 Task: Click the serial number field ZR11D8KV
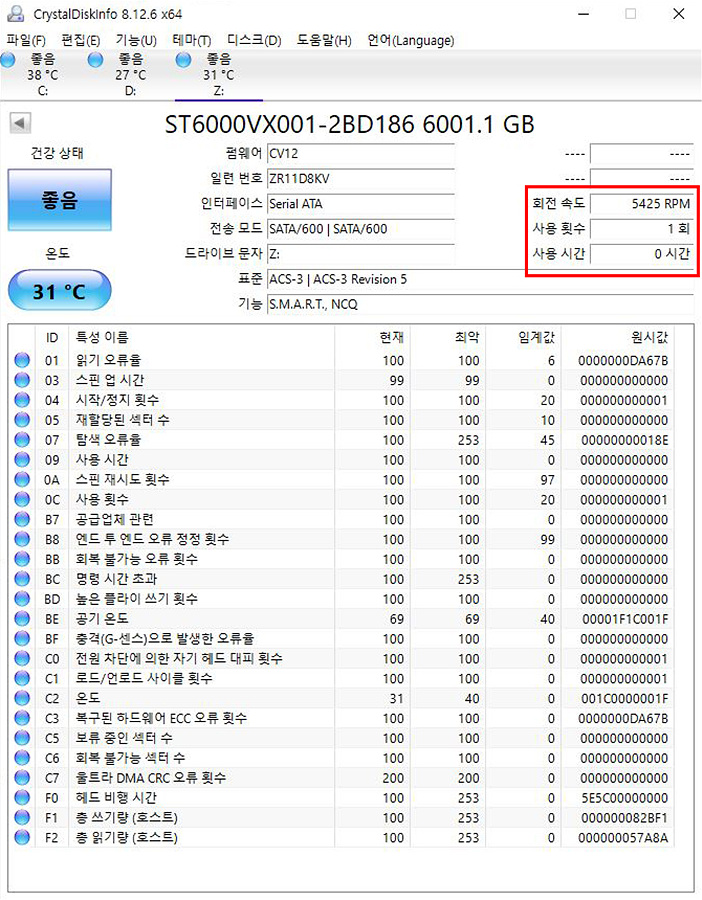click(361, 179)
